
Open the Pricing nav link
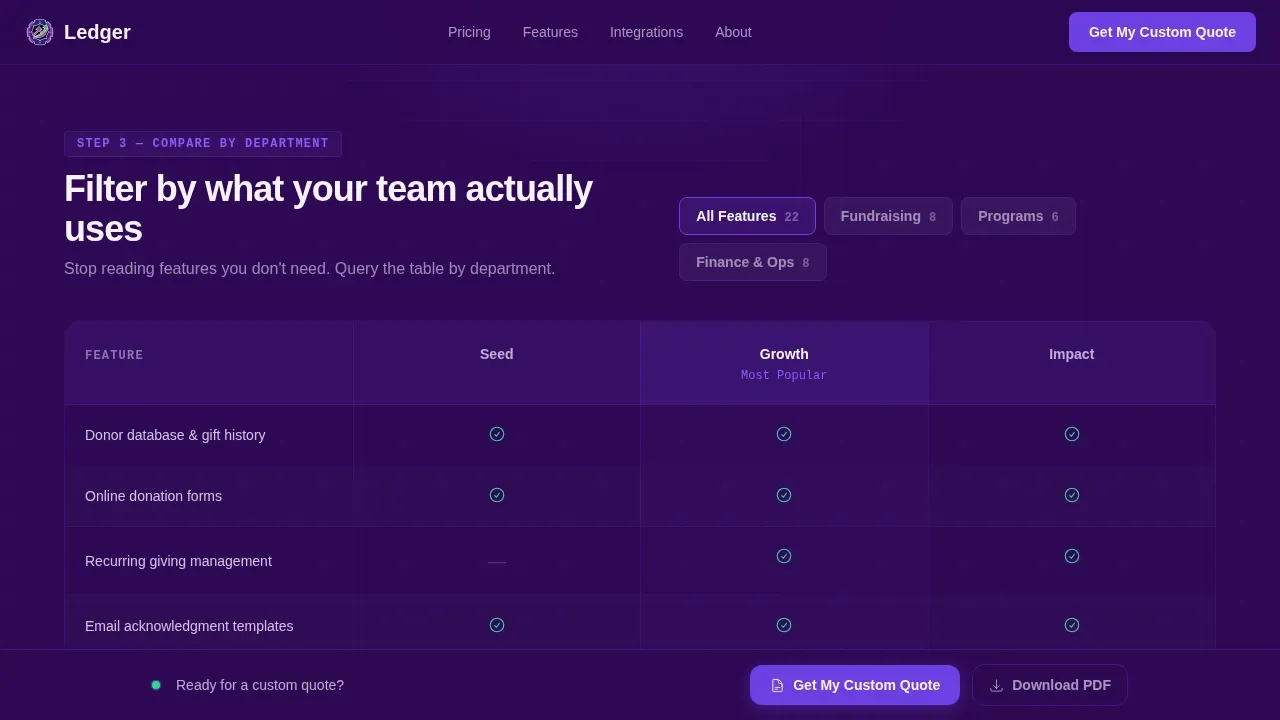[469, 32]
